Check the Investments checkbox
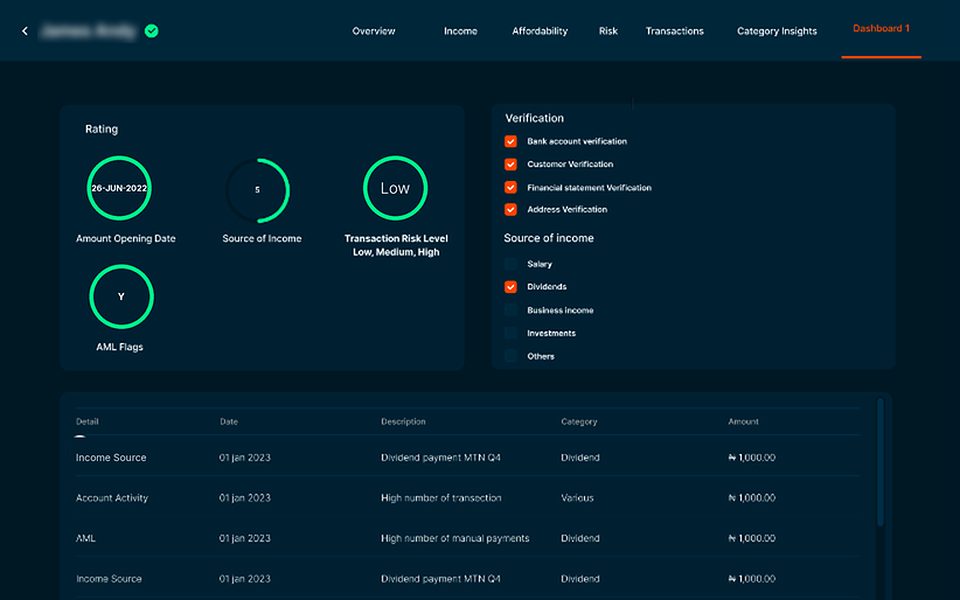This screenshot has height=600, width=960. point(511,333)
